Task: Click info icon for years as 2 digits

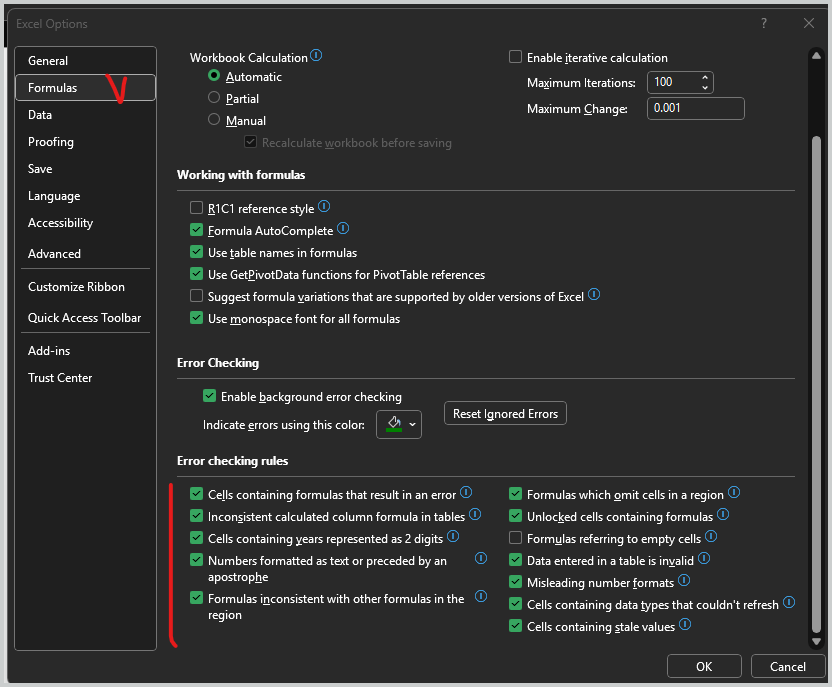Action: 453,536
